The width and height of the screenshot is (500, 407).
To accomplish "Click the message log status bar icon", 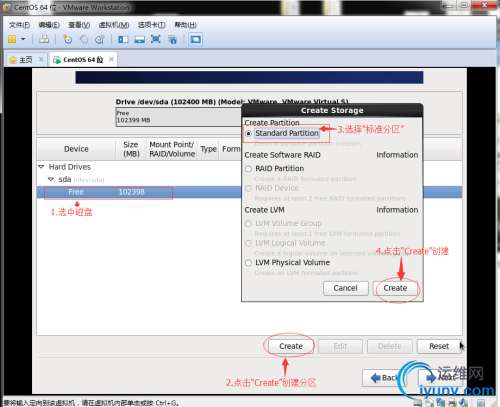I will click(481, 403).
